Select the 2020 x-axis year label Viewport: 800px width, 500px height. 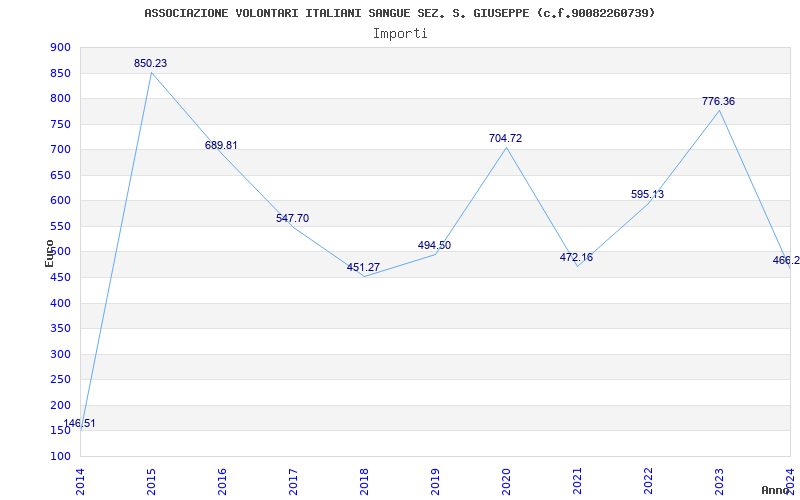coord(506,481)
